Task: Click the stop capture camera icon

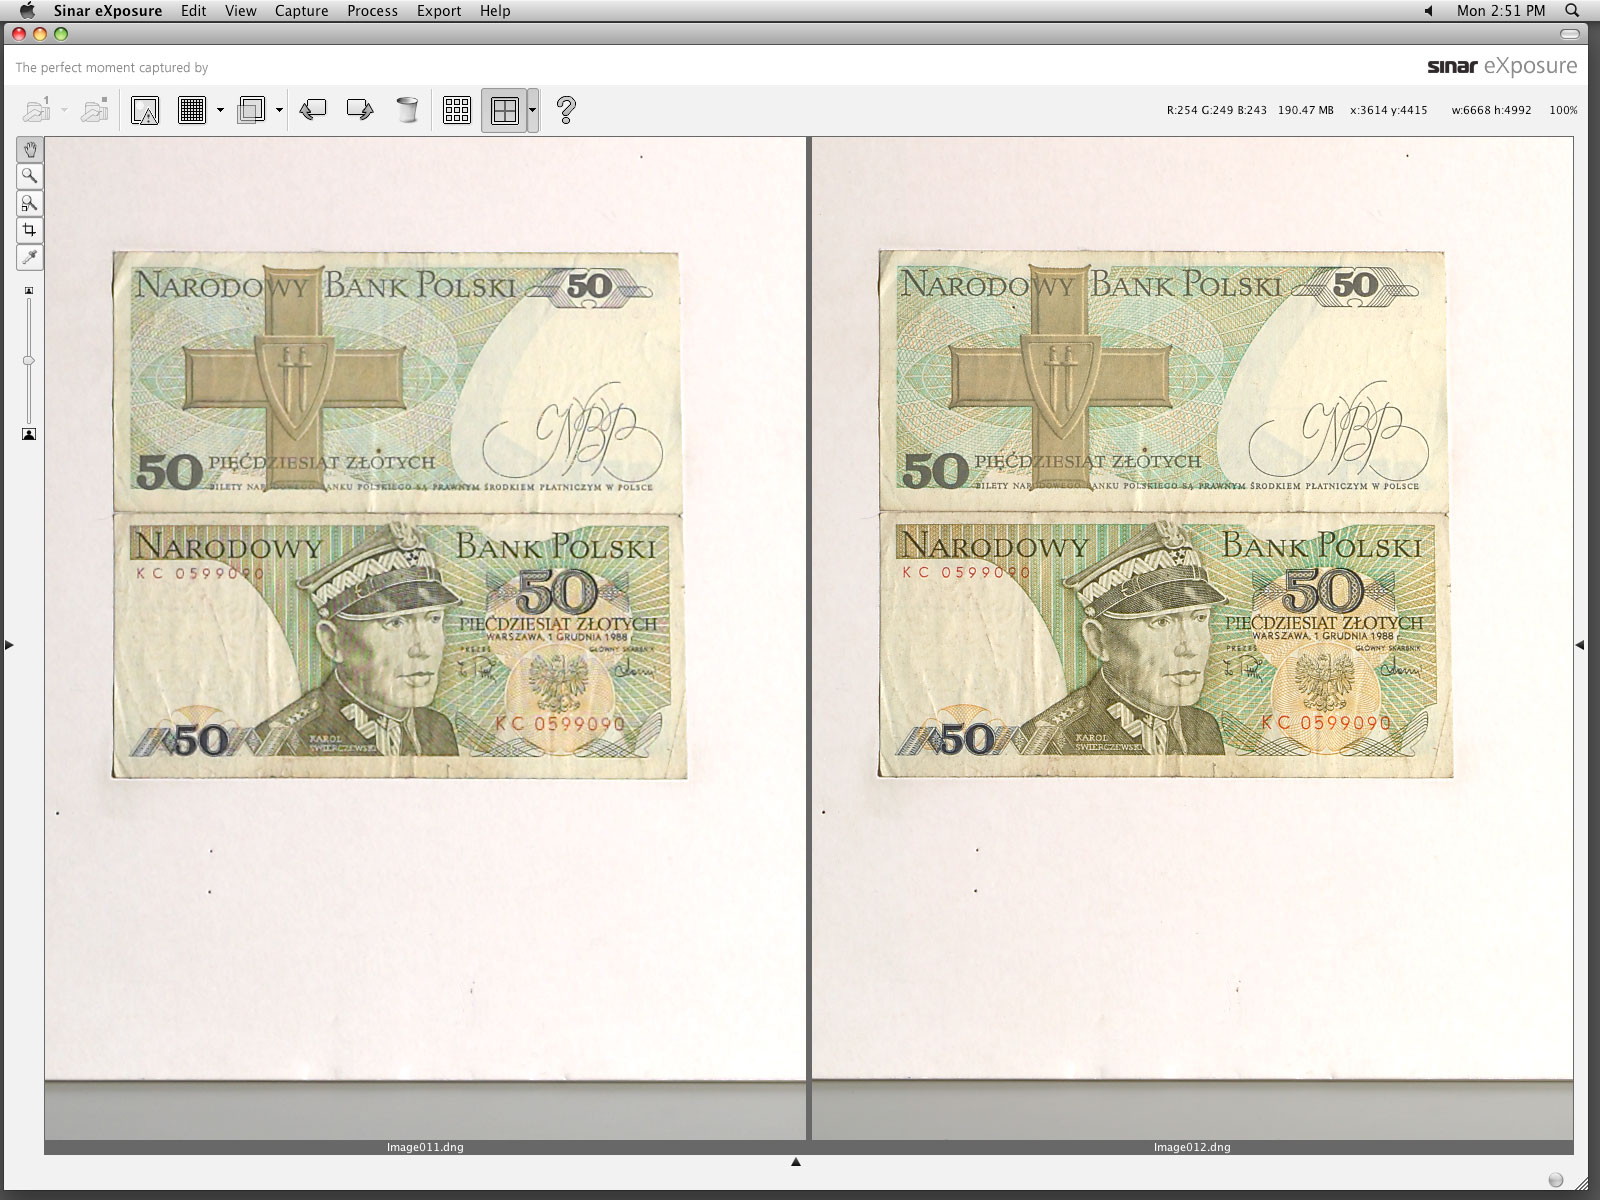Action: pyautogui.click(x=95, y=109)
